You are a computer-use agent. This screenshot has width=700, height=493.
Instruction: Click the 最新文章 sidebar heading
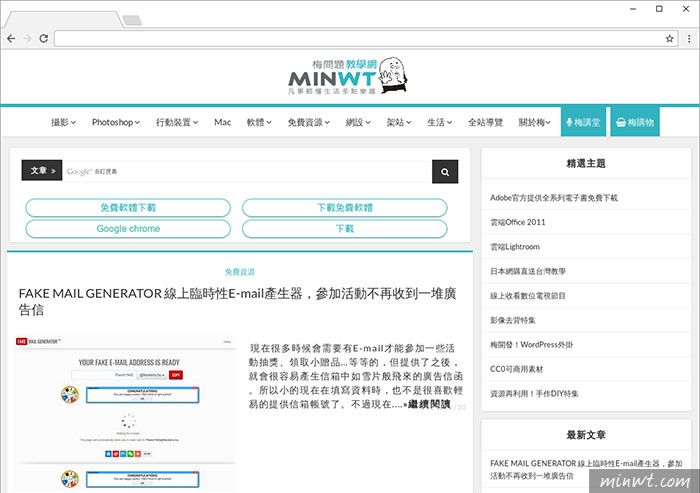coord(586,435)
